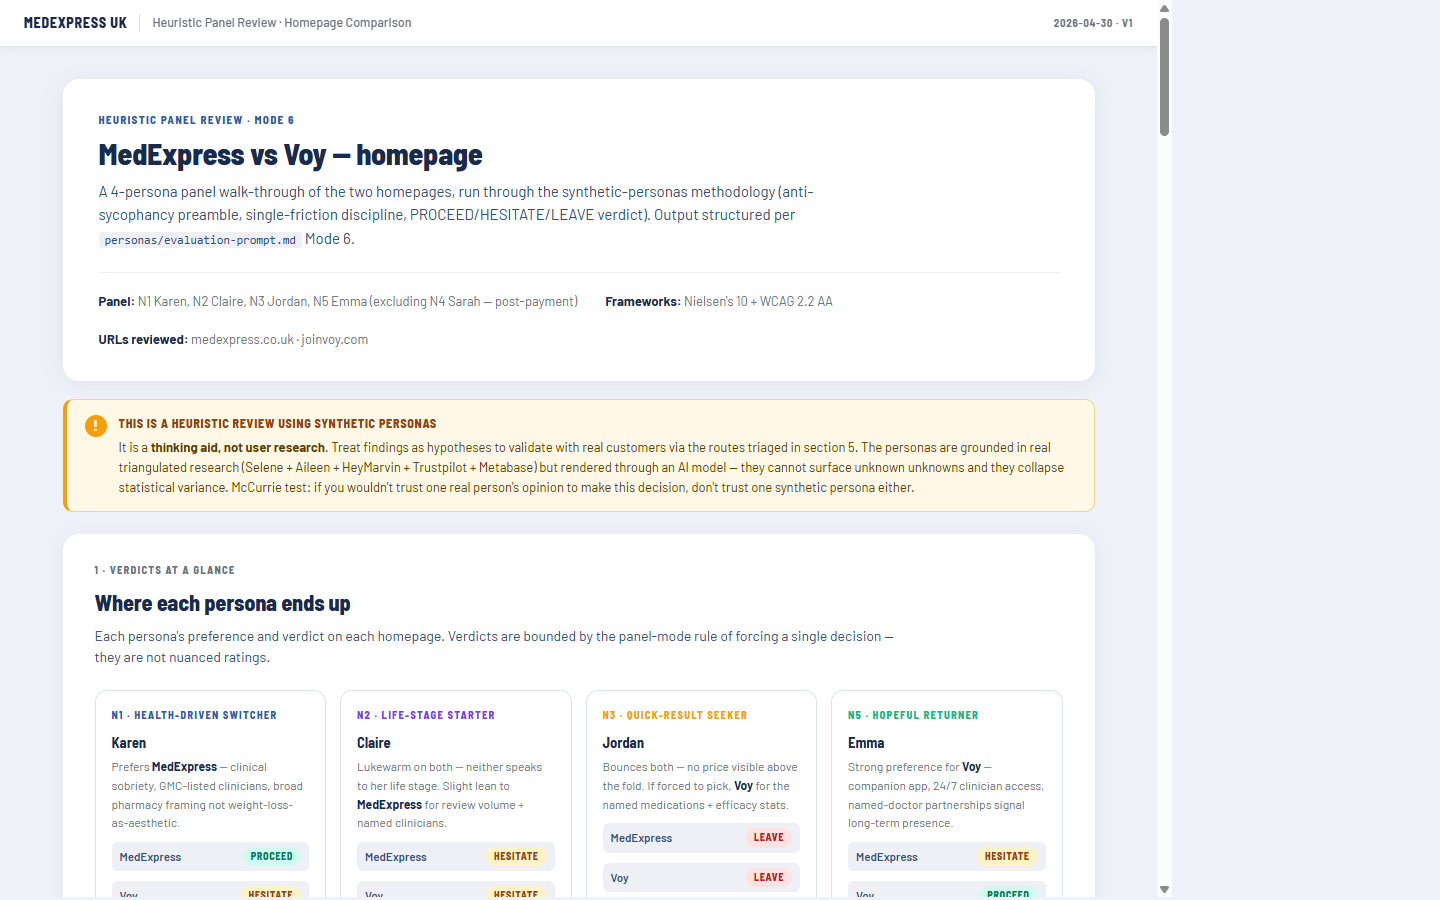Click the 'URLs reviewed' medexpress.co.uk text
This screenshot has width=1440, height=900.
click(243, 340)
